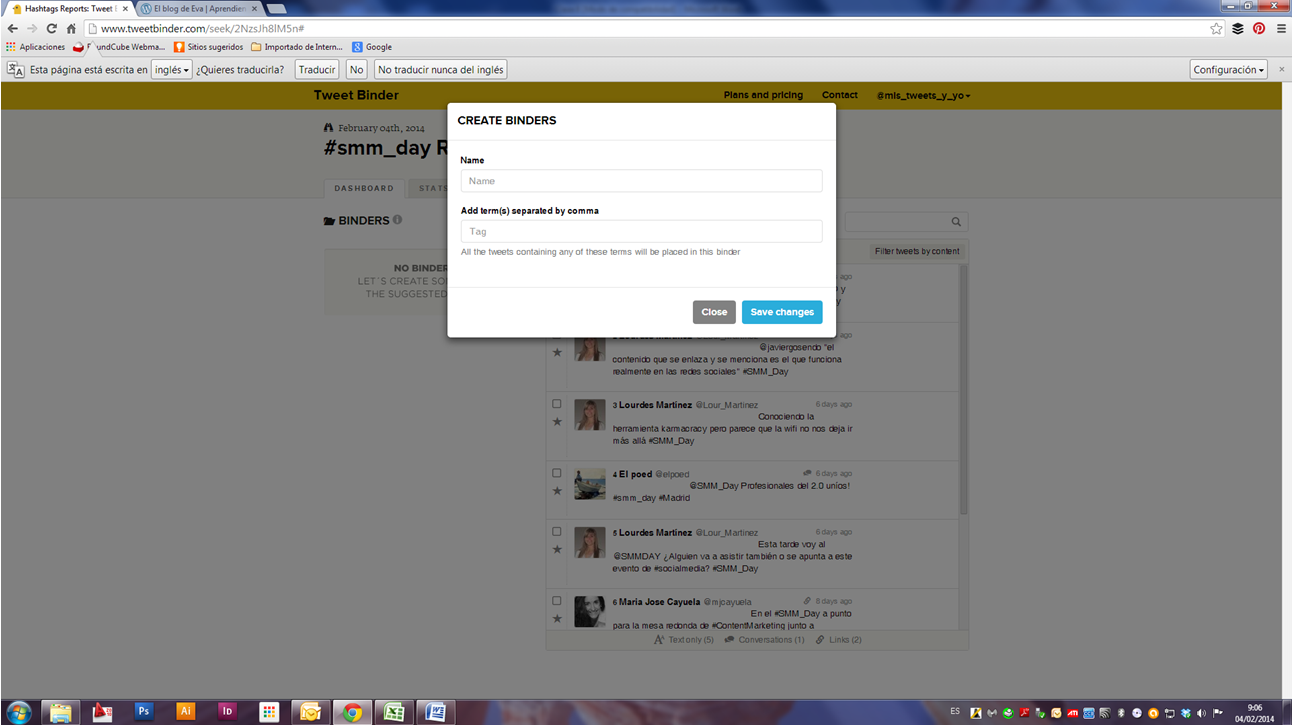Click the search magnifier icon in tweets panel

click(x=956, y=222)
